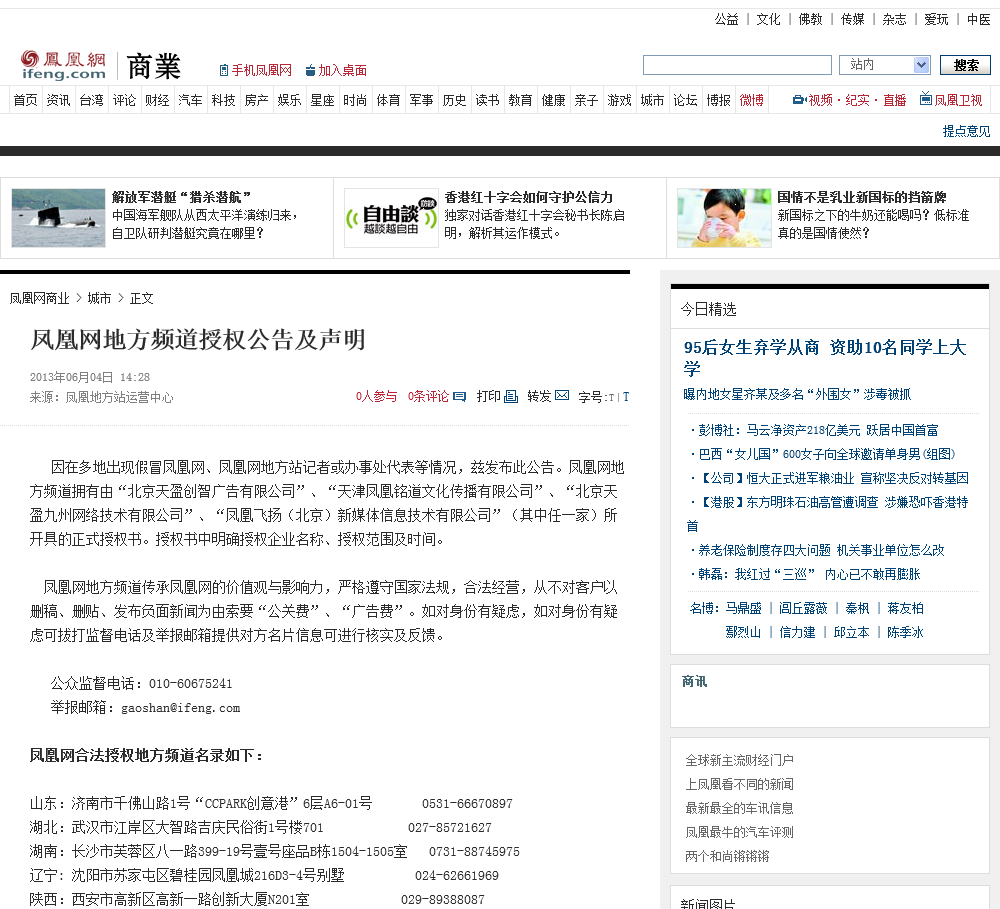Open headline 国情不是乳业新国标的挡箭牌
This screenshot has height=909, width=1000.
click(862, 197)
